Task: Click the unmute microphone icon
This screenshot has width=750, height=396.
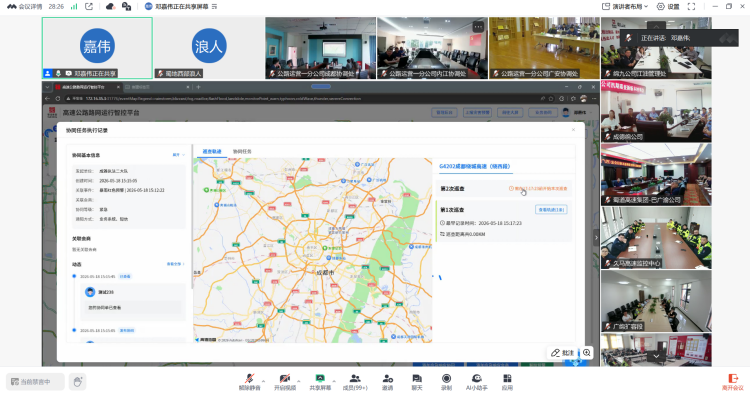Action: click(249, 378)
